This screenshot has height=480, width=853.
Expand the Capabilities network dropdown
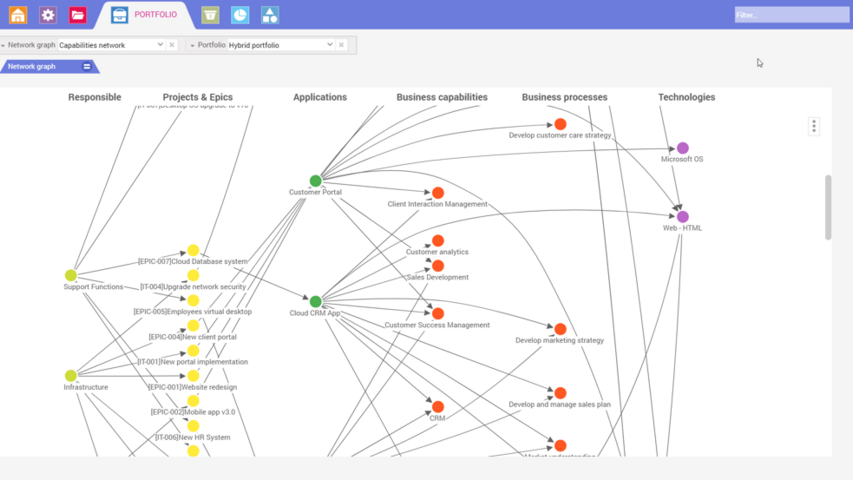coord(160,45)
